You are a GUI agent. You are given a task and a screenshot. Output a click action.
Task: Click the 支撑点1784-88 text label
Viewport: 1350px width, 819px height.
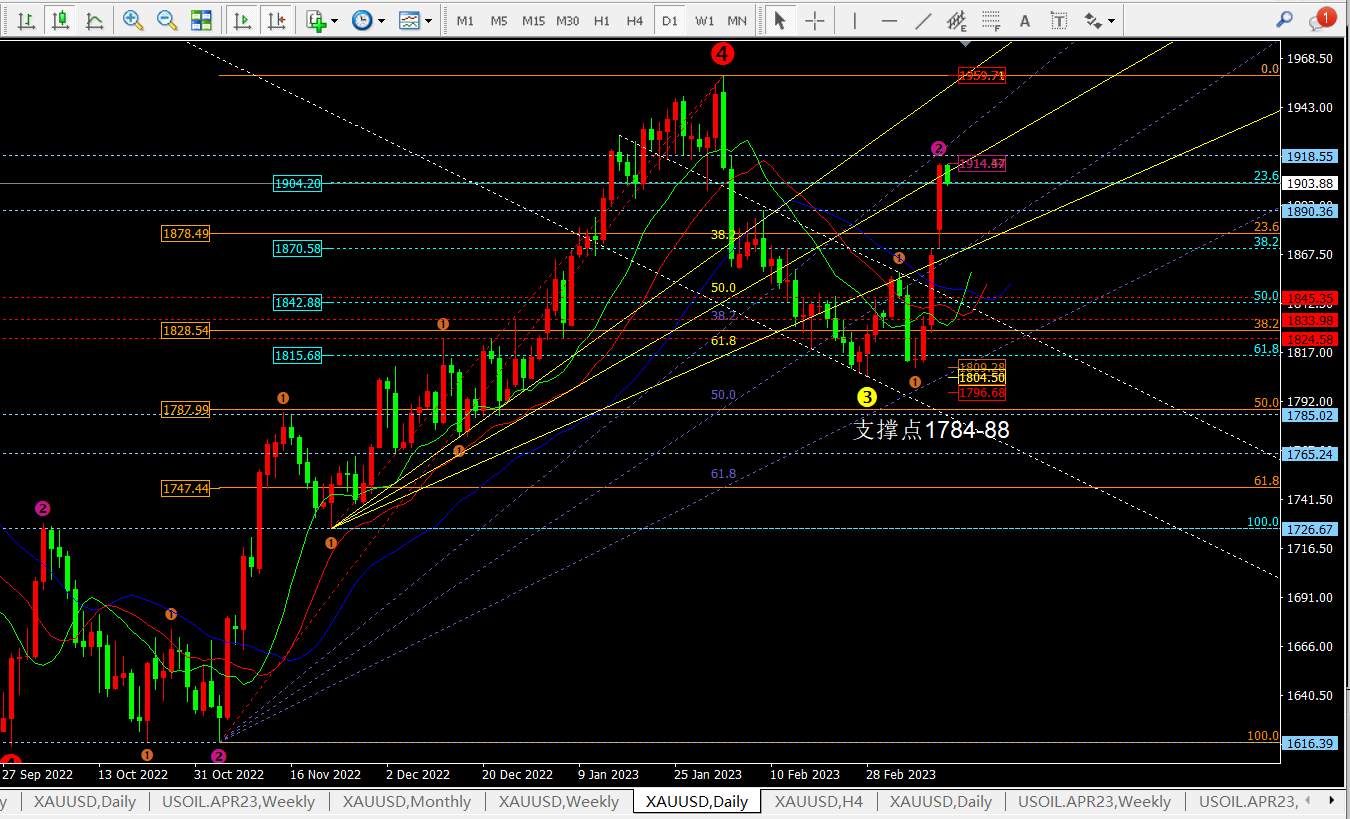(x=931, y=430)
